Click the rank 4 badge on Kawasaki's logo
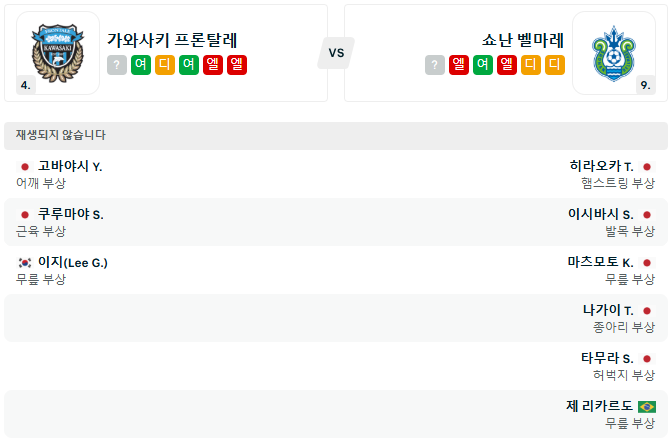 (x=26, y=86)
